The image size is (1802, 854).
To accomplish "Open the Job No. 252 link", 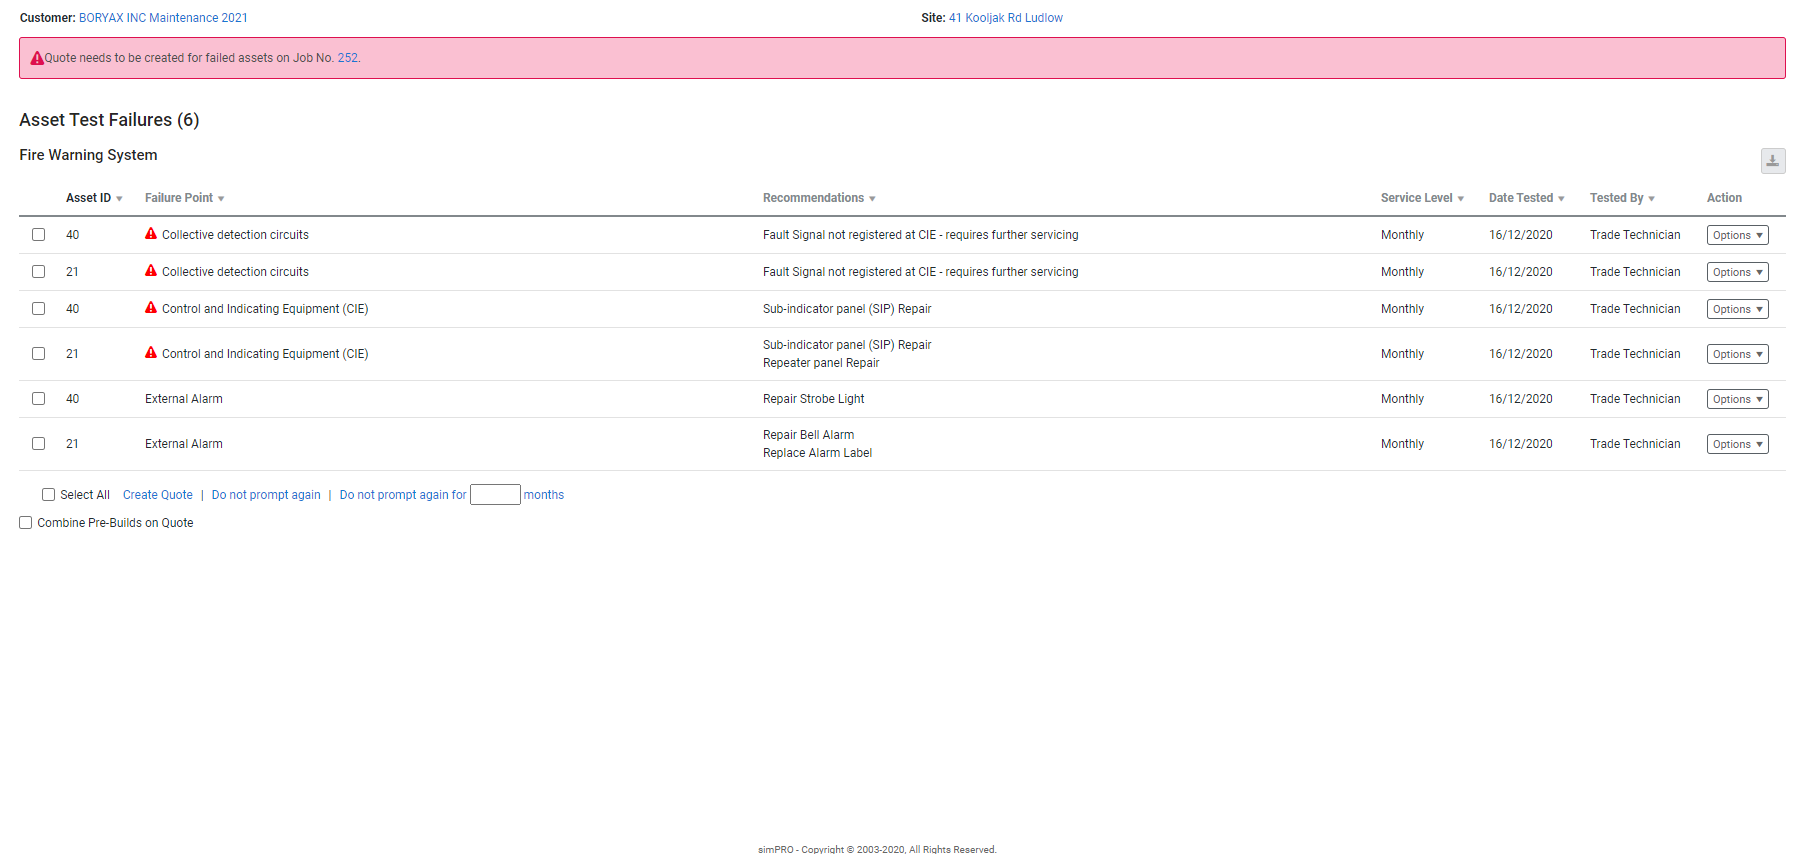I will [347, 58].
